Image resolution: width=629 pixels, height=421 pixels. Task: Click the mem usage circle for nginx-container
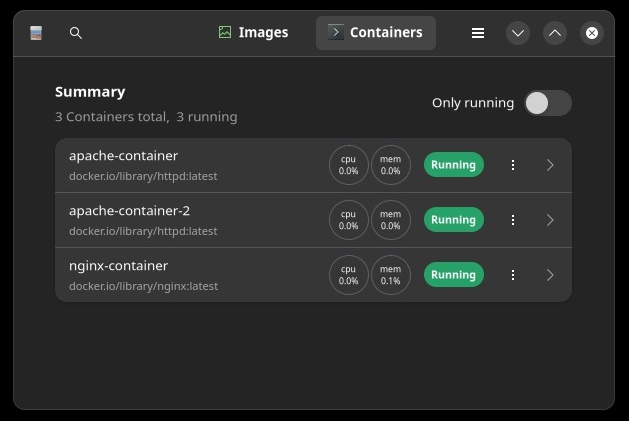[391, 275]
